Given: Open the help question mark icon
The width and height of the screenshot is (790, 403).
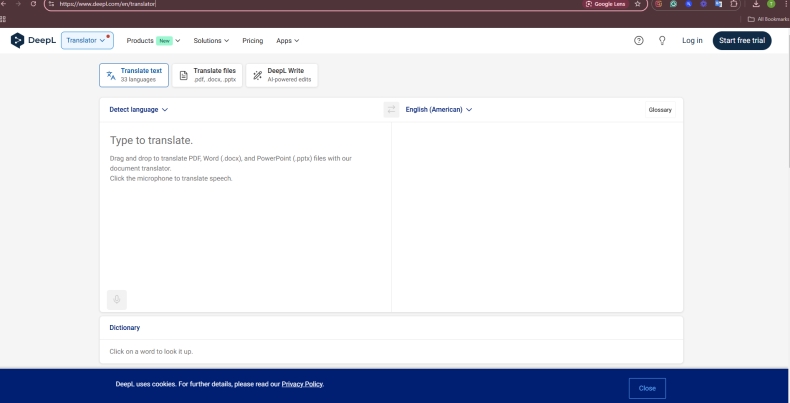Looking at the screenshot, I should point(639,40).
